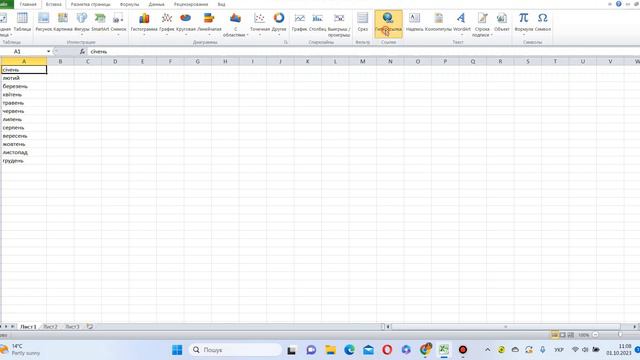Viewport: 640px width, 360px height.
Task: Open the Символ dialog
Action: click(542, 22)
